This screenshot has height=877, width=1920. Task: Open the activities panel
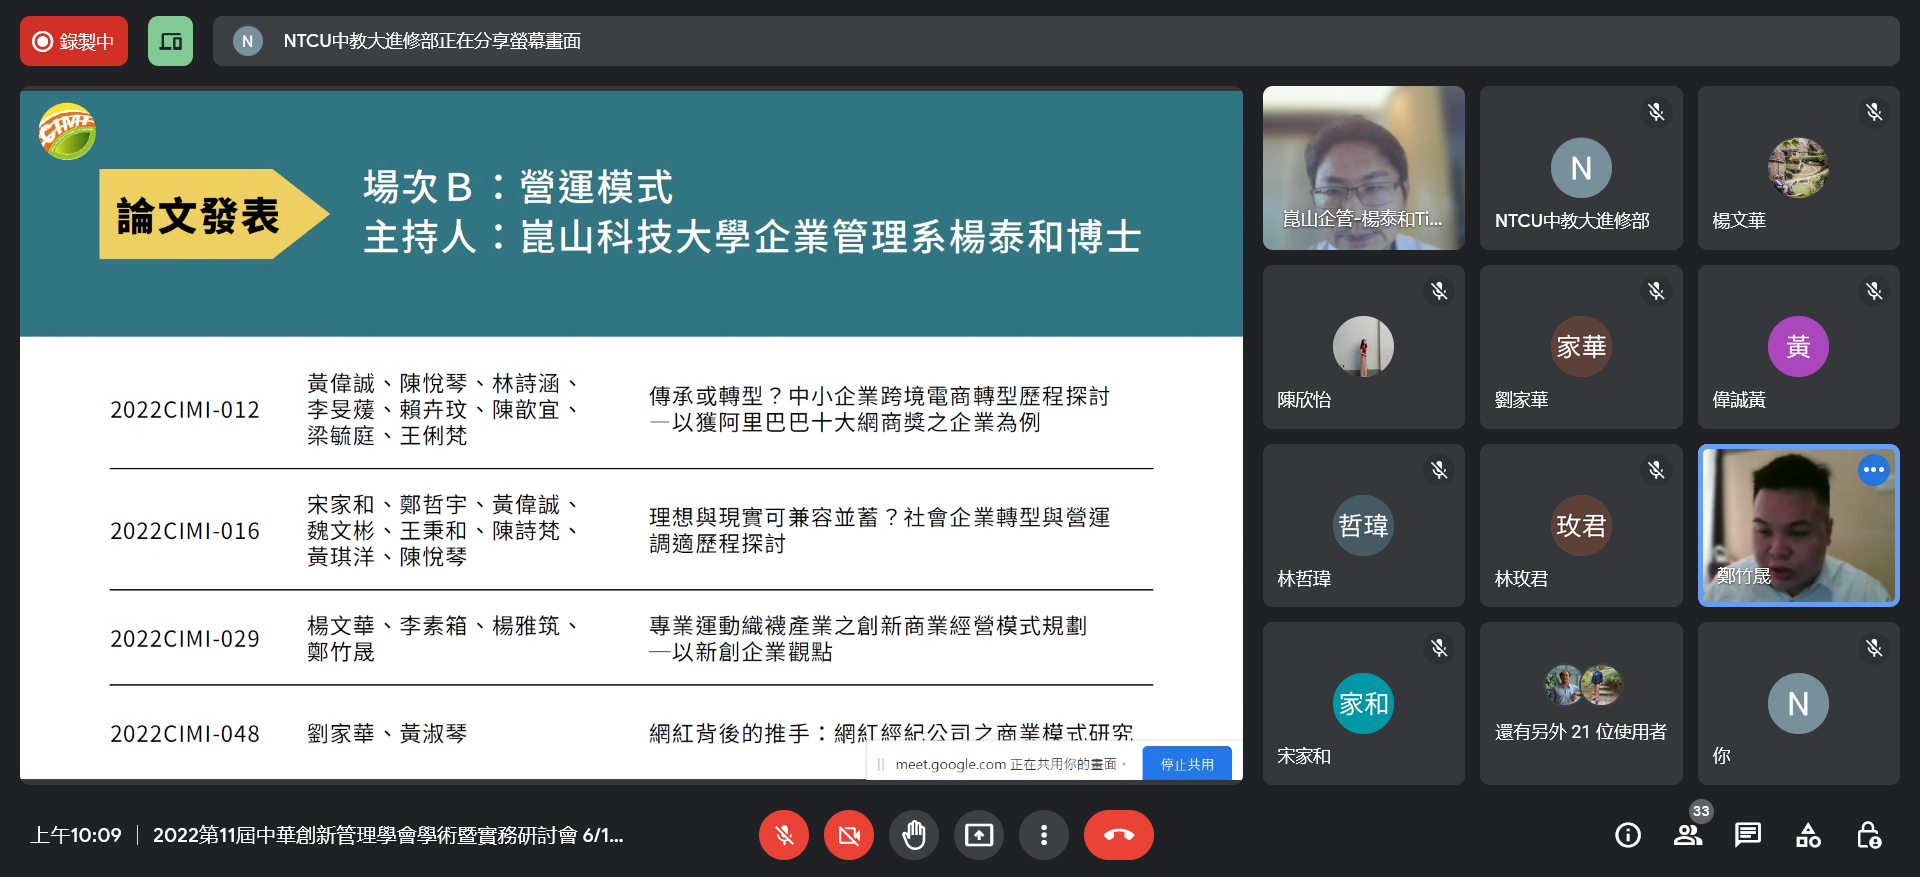pyautogui.click(x=1808, y=835)
